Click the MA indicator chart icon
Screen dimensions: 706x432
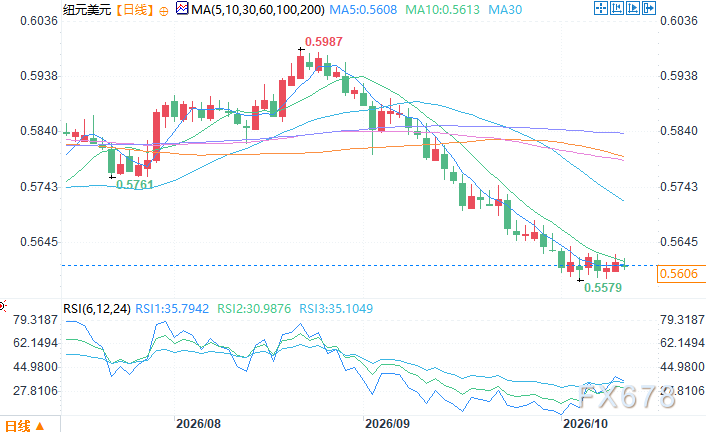[x=182, y=8]
